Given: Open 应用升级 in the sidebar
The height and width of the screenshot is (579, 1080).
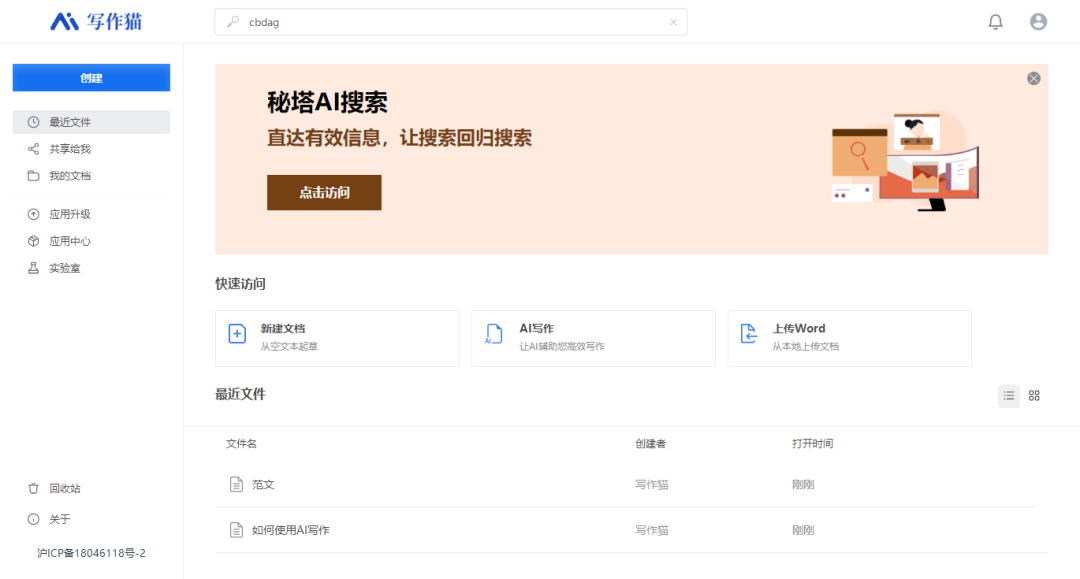Looking at the screenshot, I should tap(91, 214).
